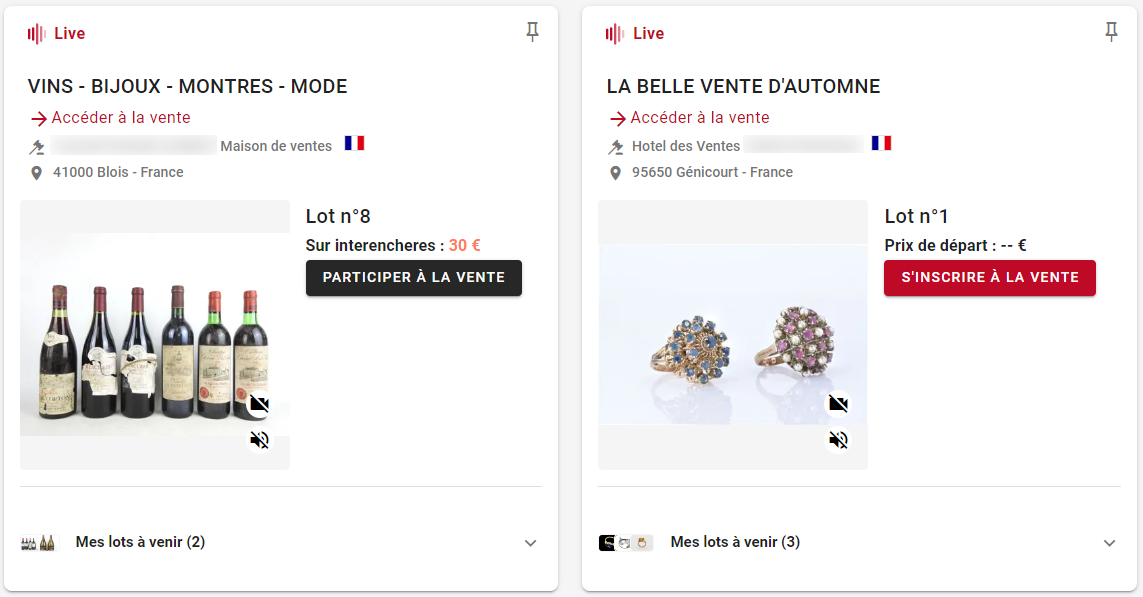Click the upcoming wine lots thumbnails

click(x=38, y=543)
